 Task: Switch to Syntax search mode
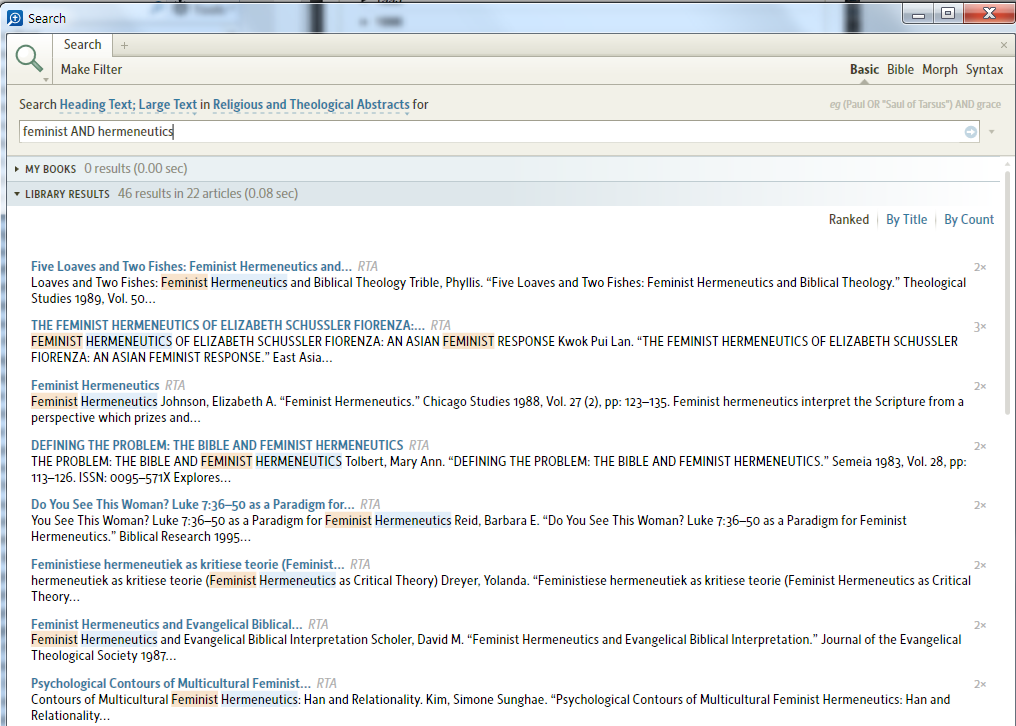coord(984,69)
